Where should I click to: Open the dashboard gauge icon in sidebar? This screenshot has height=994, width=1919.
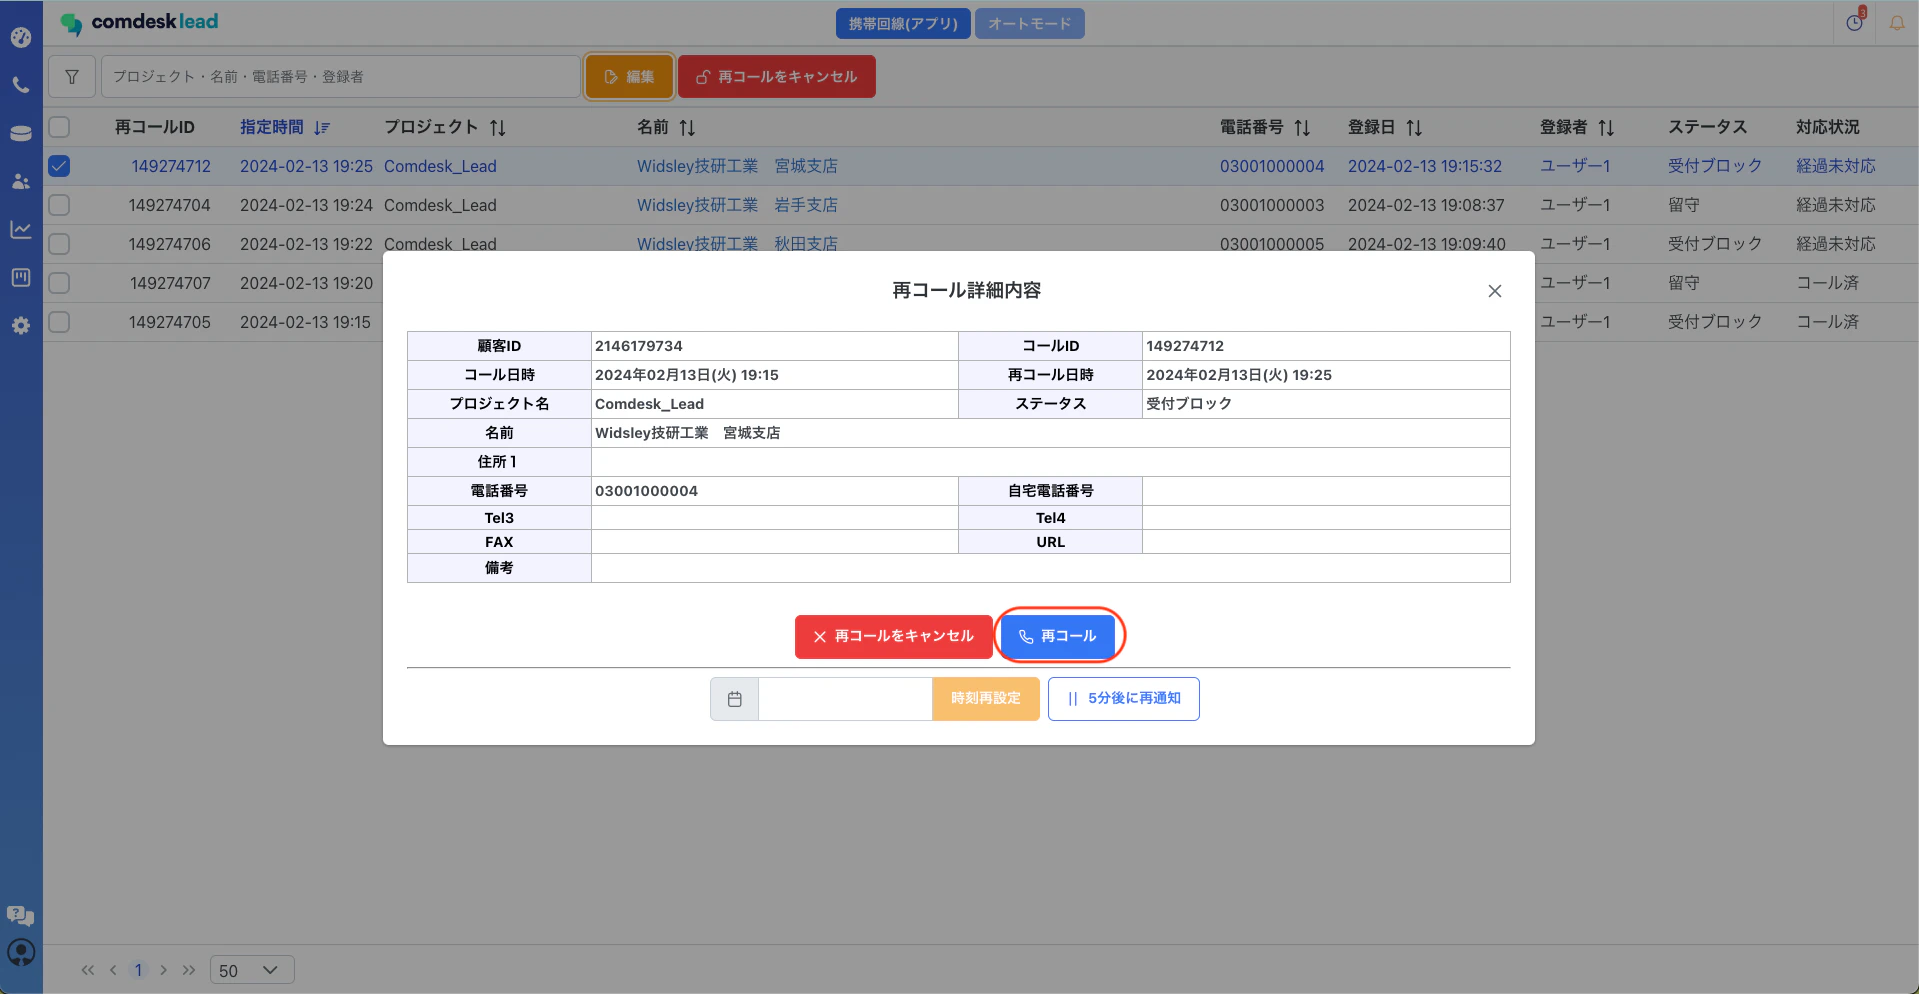pos(21,38)
